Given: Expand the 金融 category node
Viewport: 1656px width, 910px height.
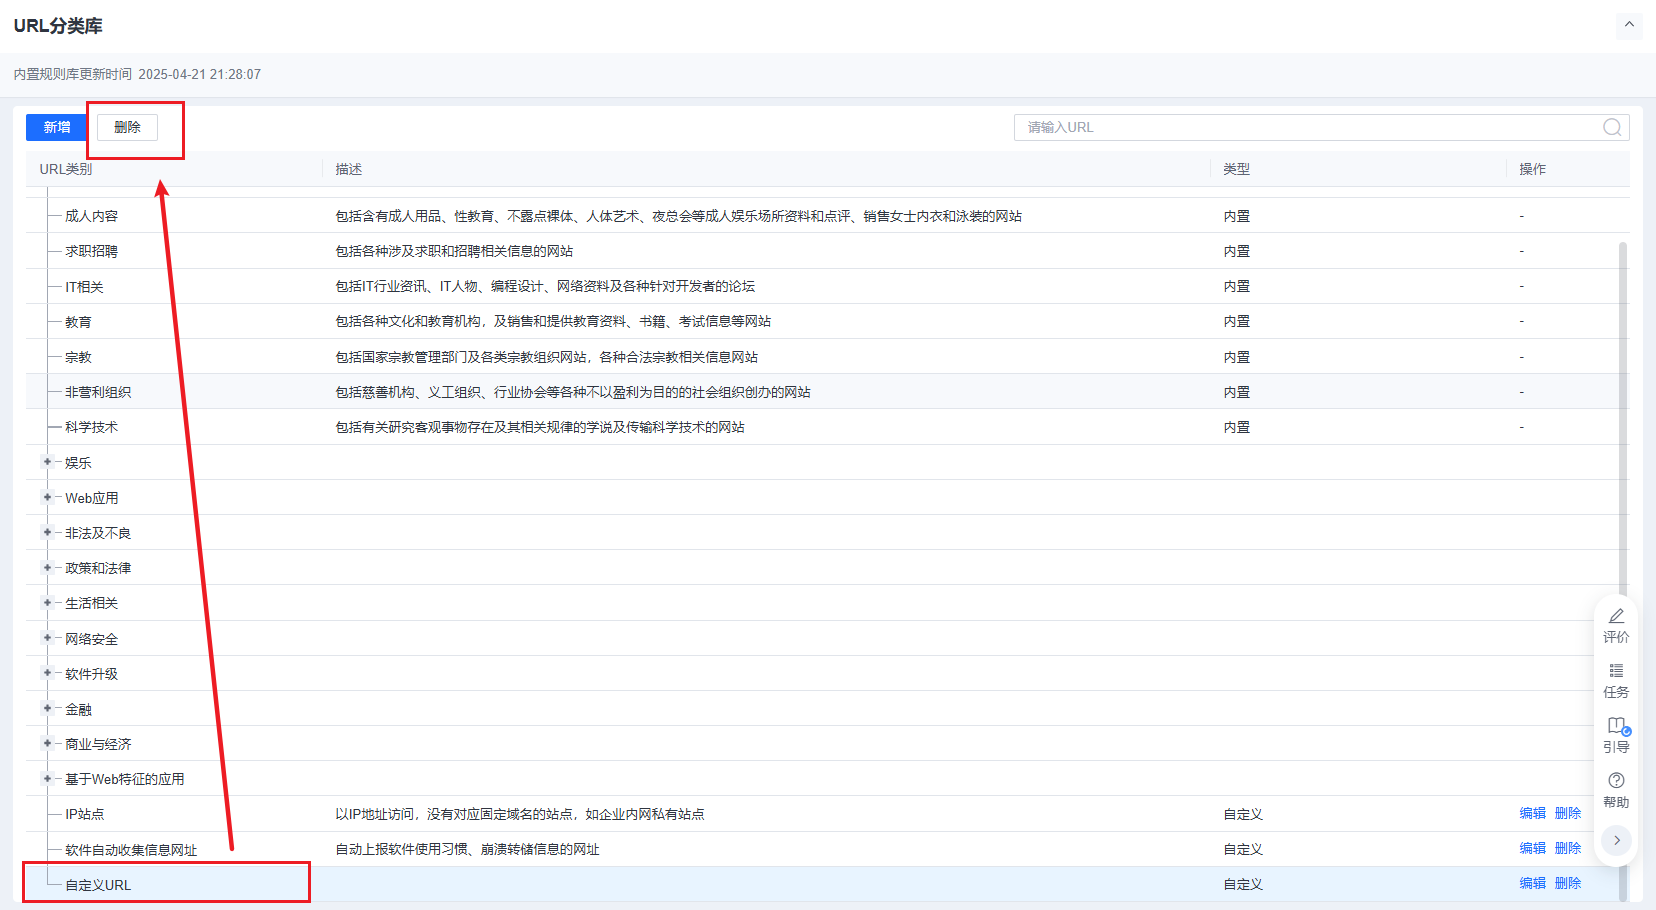Looking at the screenshot, I should coord(47,708).
